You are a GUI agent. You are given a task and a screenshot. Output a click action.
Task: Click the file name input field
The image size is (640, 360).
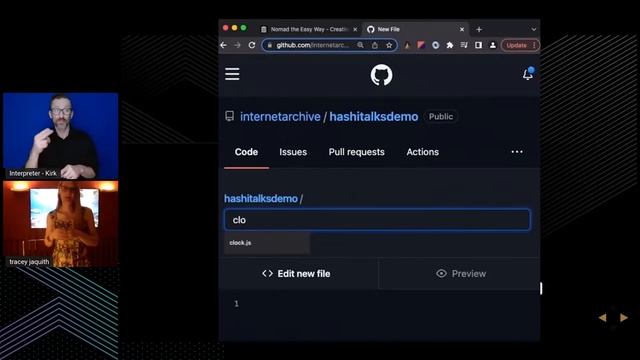coord(377,220)
